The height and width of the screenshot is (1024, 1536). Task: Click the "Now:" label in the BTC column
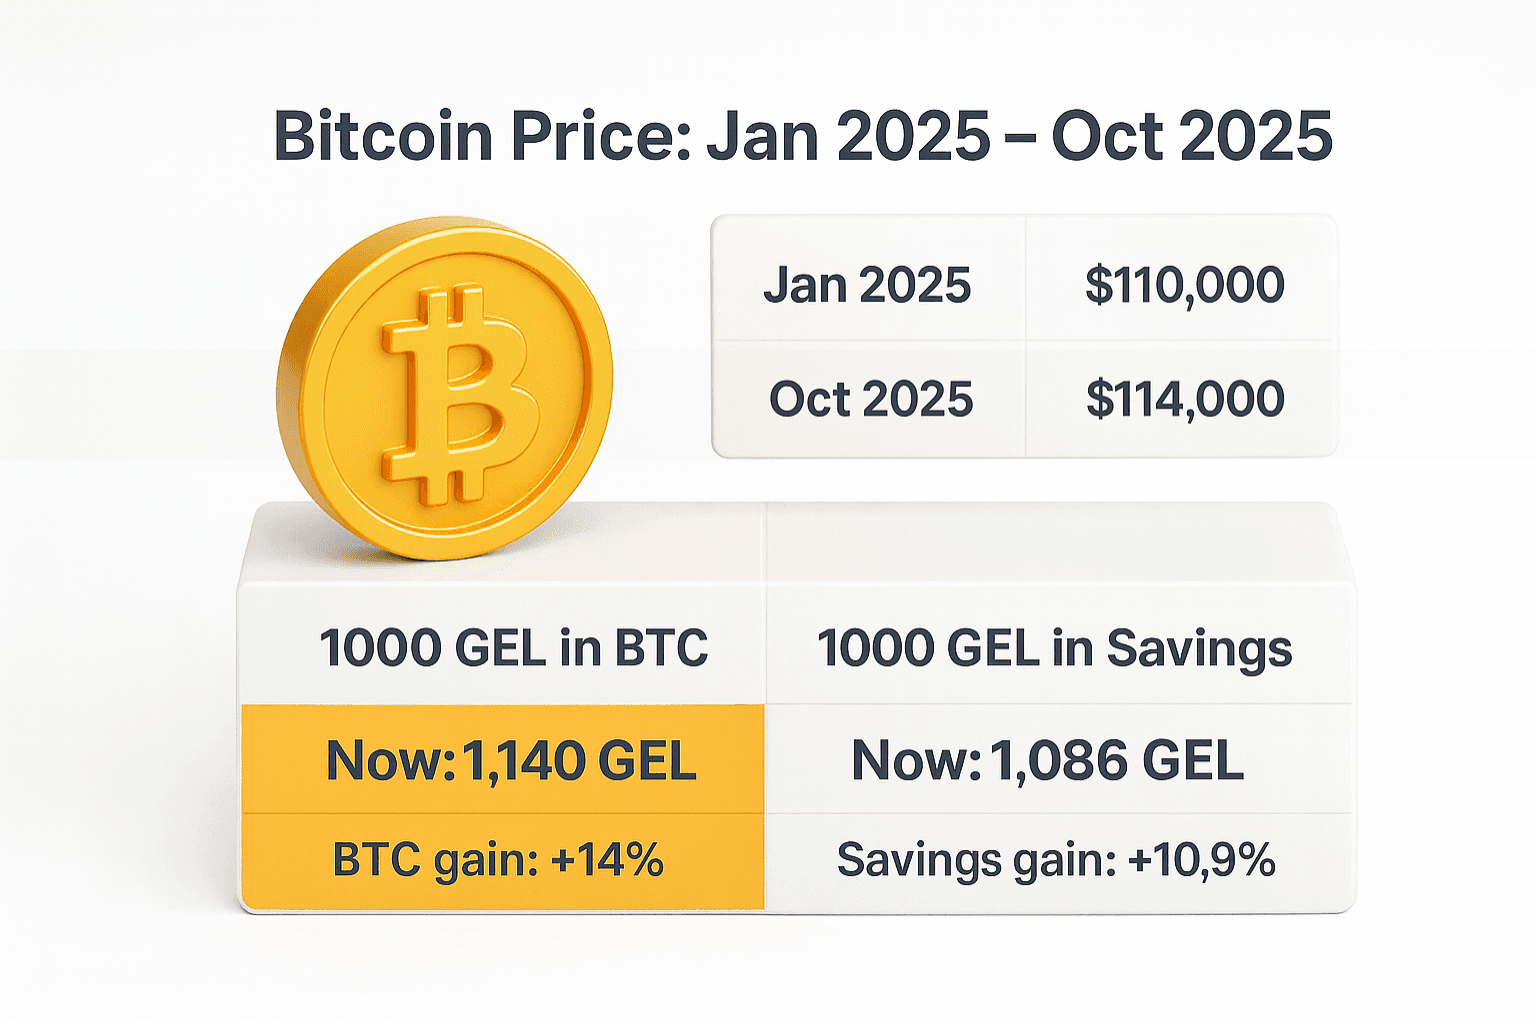click(x=390, y=761)
